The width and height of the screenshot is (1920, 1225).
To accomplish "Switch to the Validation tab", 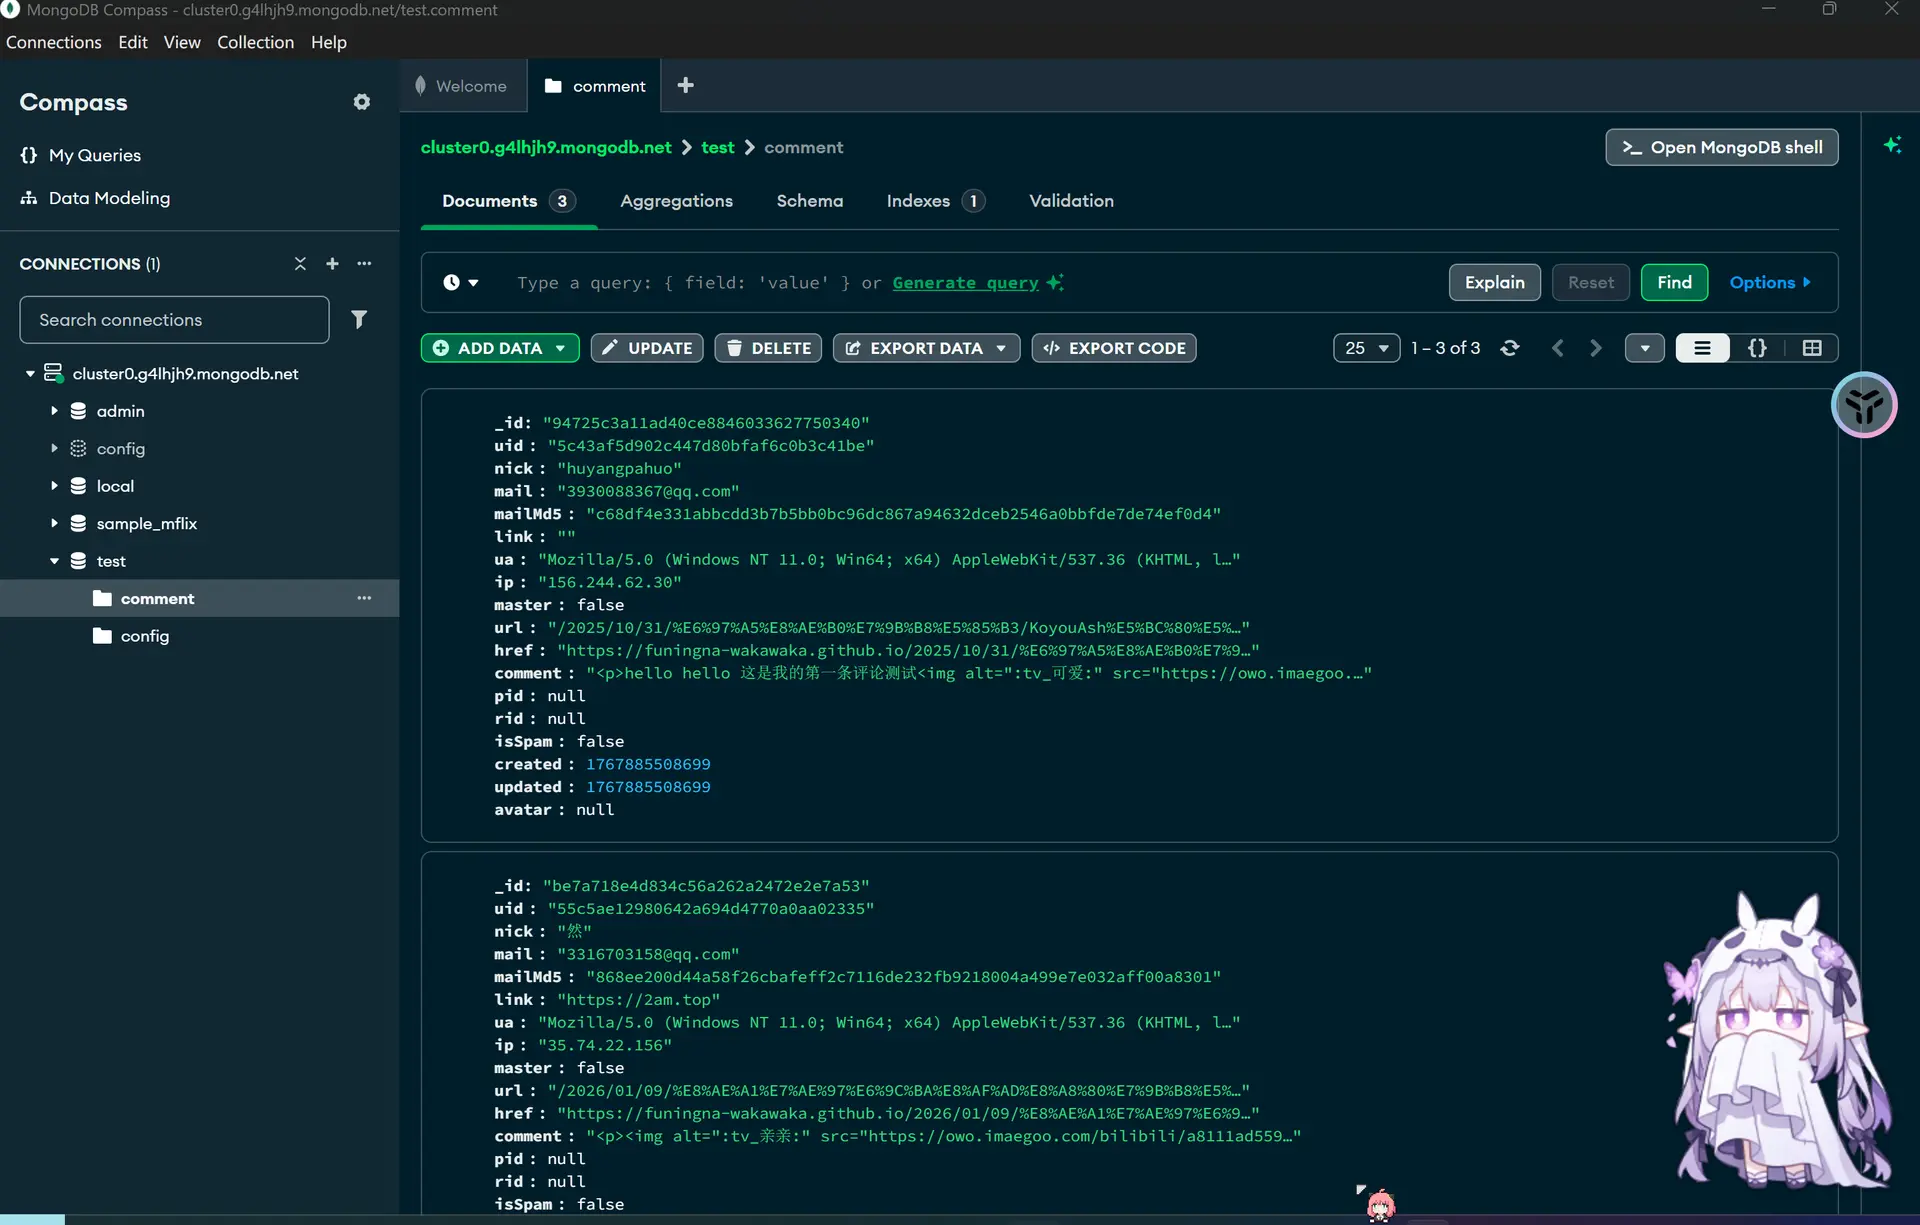I will tap(1071, 201).
